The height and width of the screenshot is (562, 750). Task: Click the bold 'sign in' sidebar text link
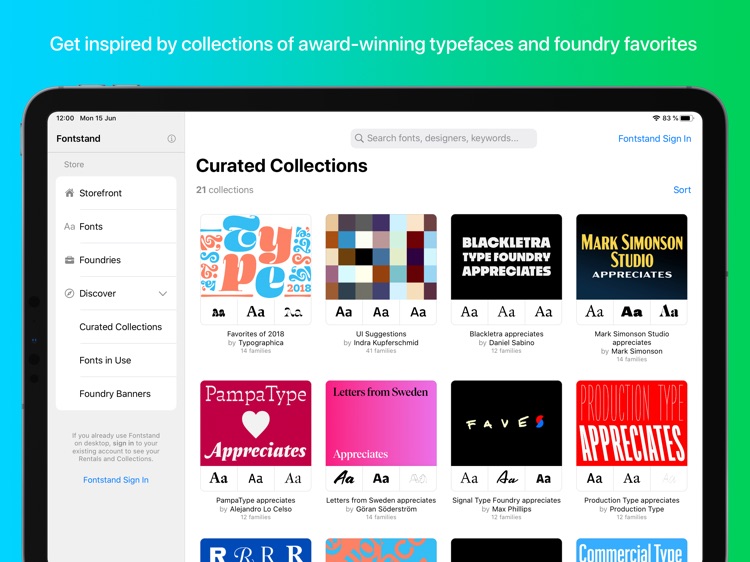coord(123,443)
